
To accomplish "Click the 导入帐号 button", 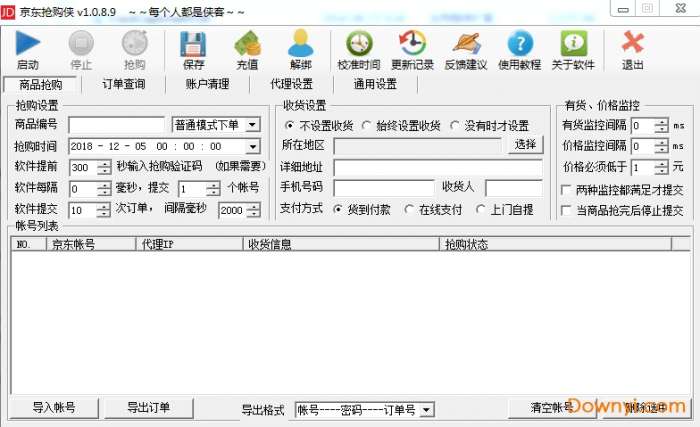I will click(54, 407).
